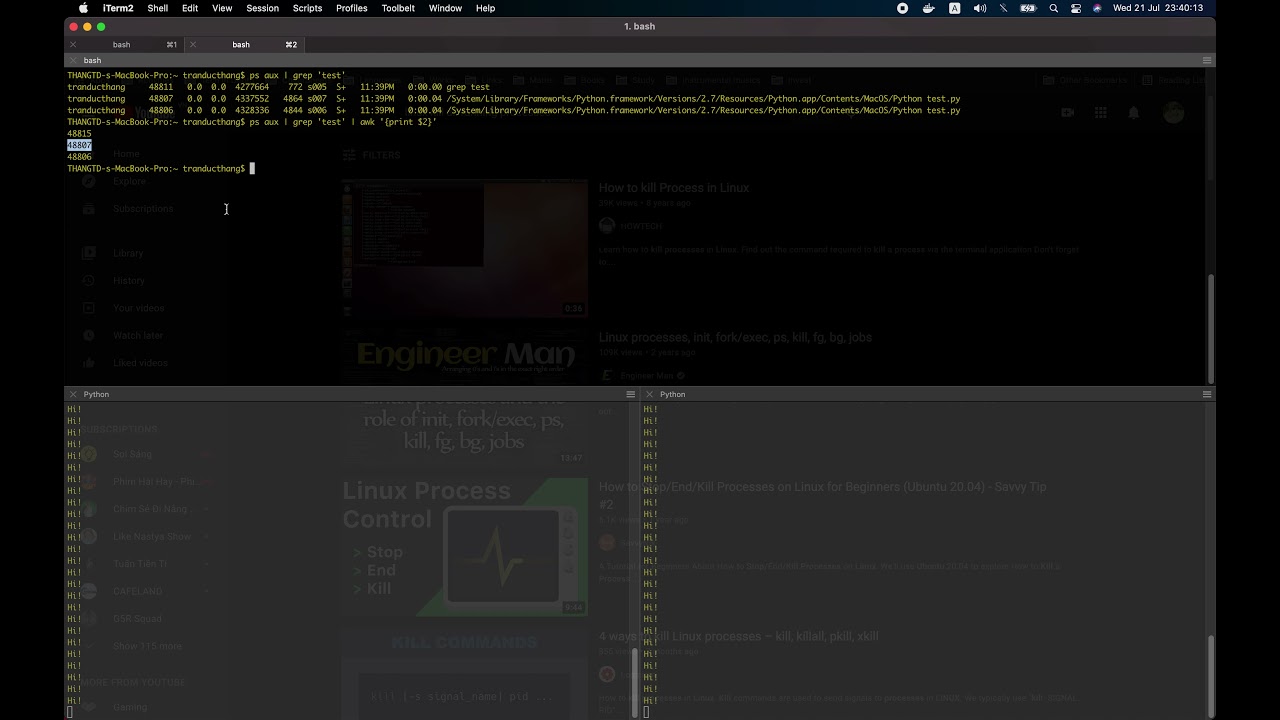Open the left Python pane's hamburger menu

[630, 394]
